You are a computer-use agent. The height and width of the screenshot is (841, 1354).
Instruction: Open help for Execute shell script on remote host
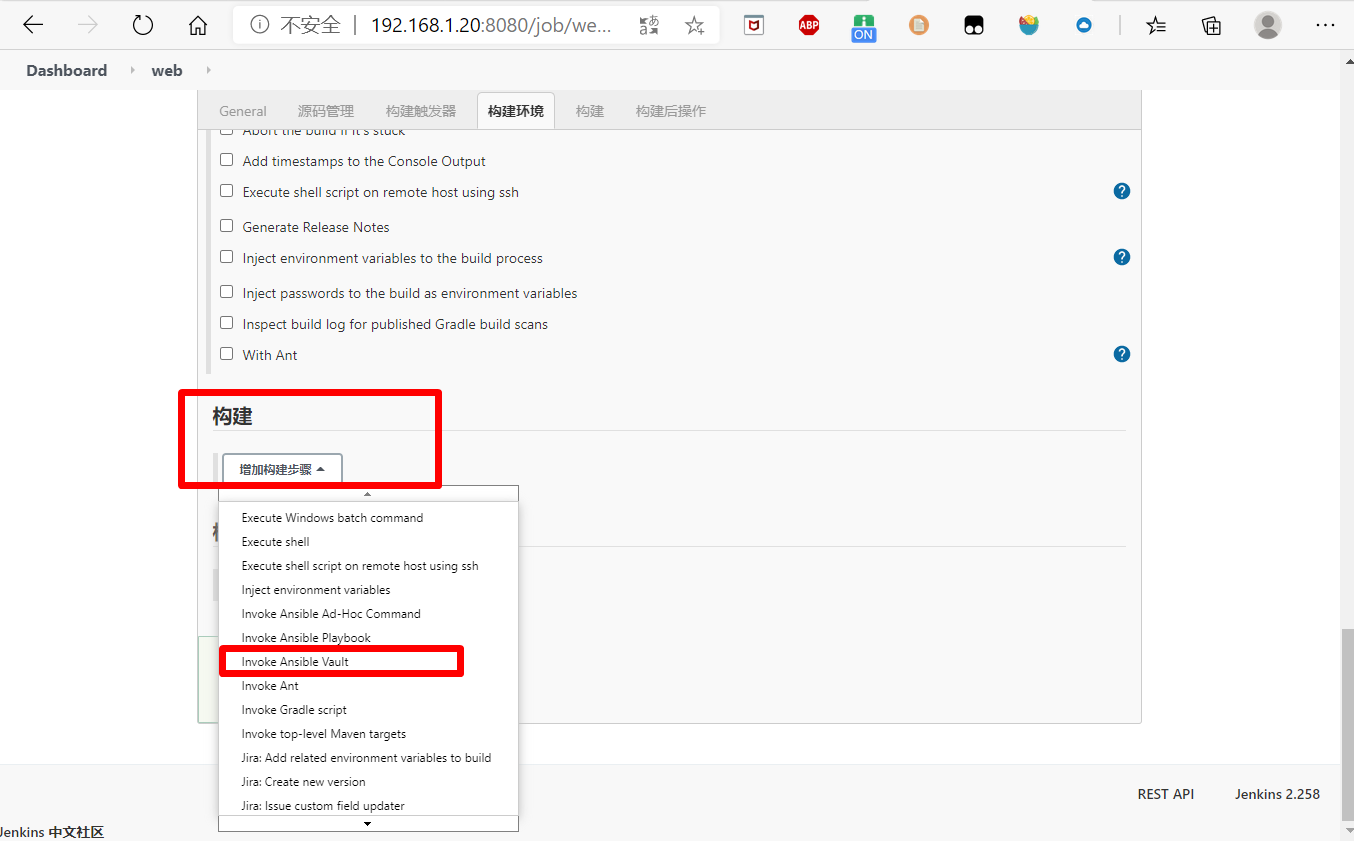tap(1122, 191)
